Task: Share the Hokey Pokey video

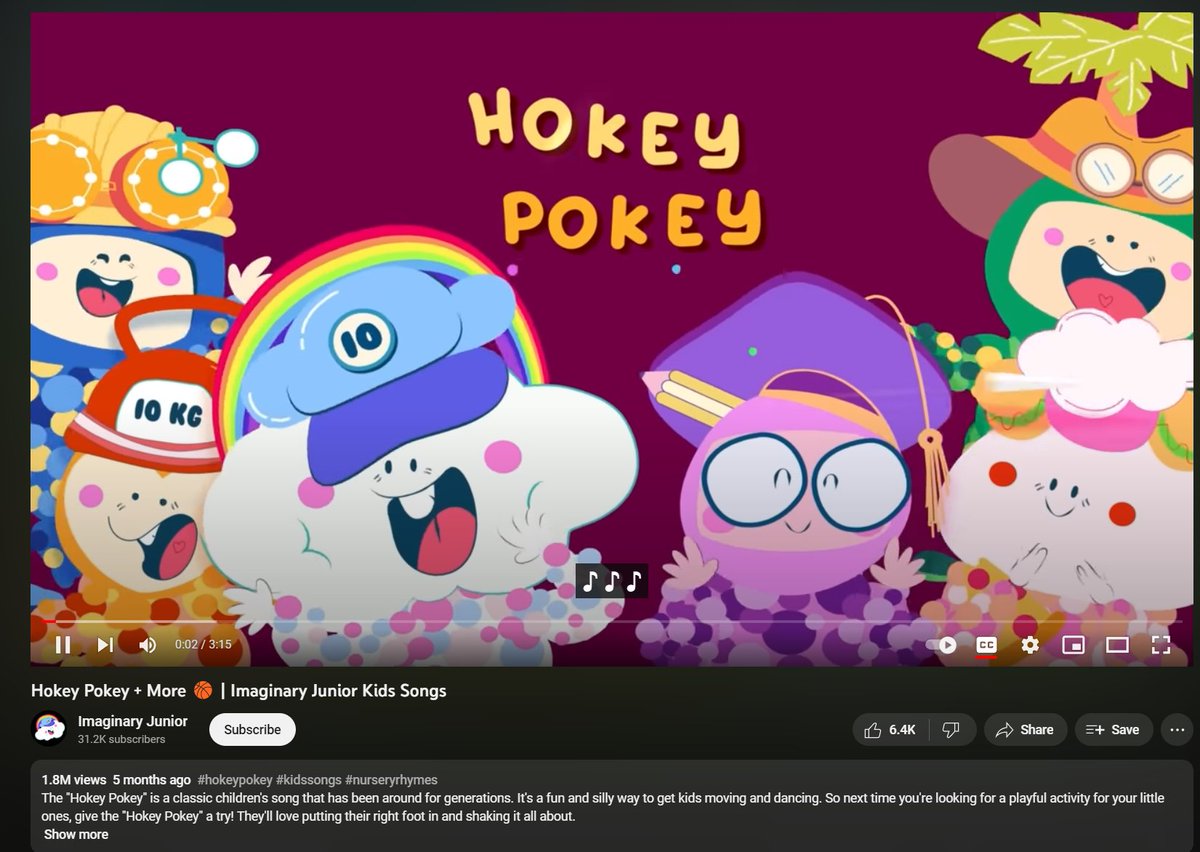Action: click(1025, 730)
